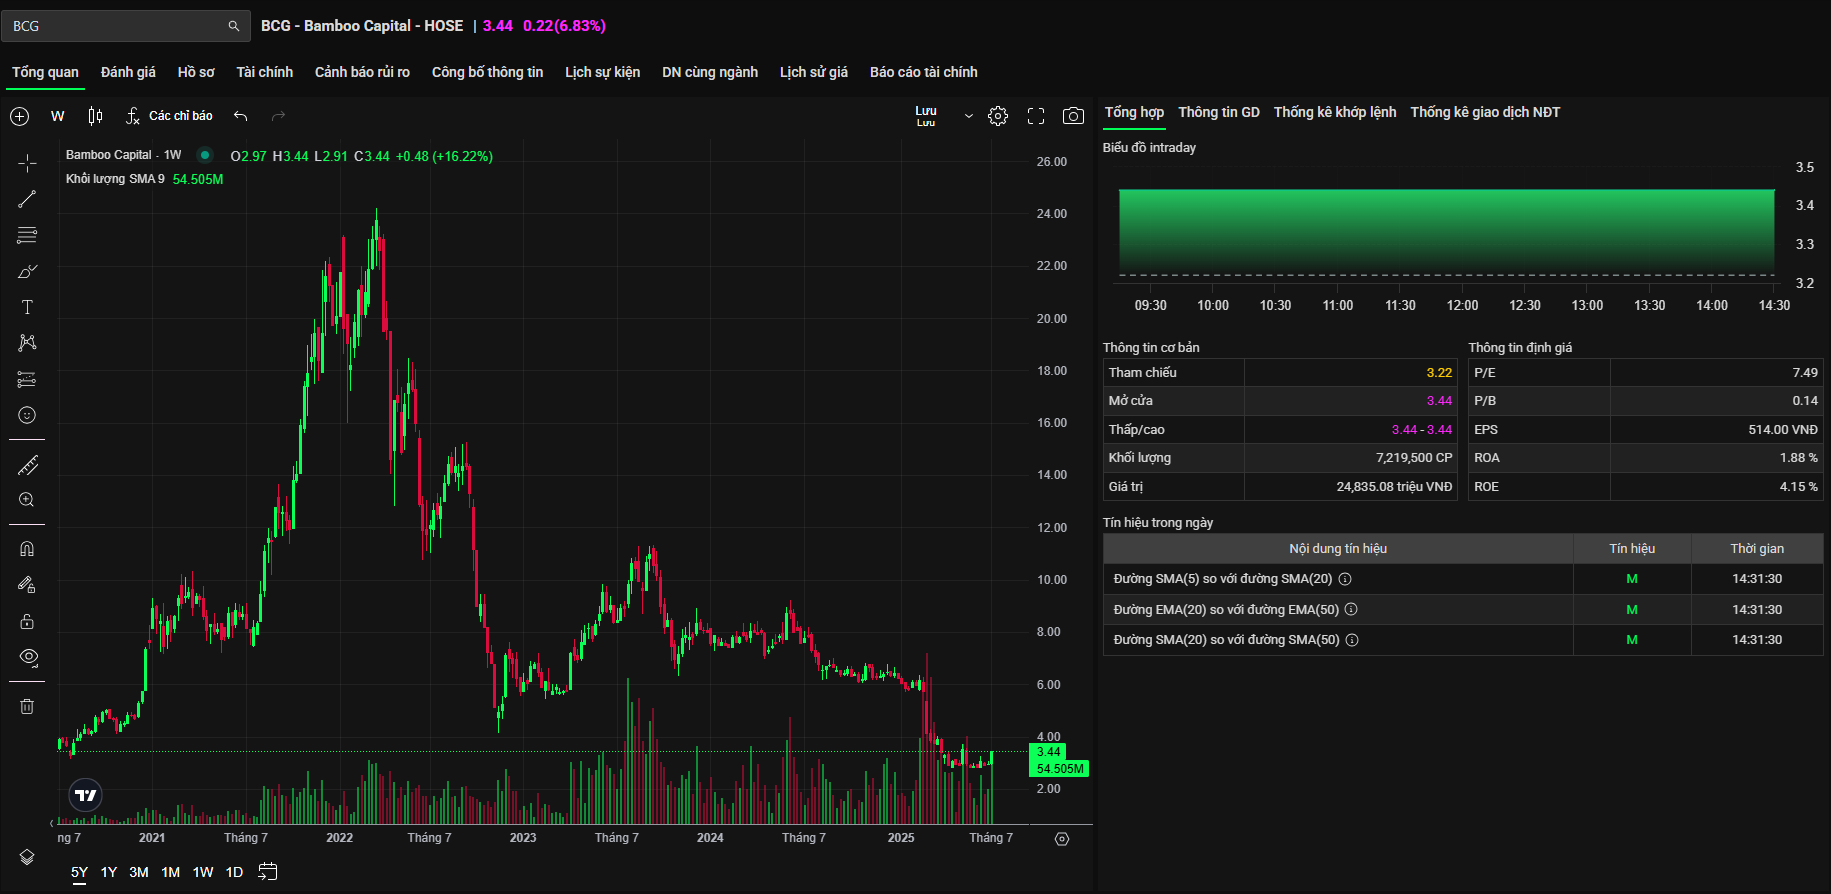Open the Fibonacci retracement tools
Viewport: 1831px width, 894px height.
tap(27, 235)
